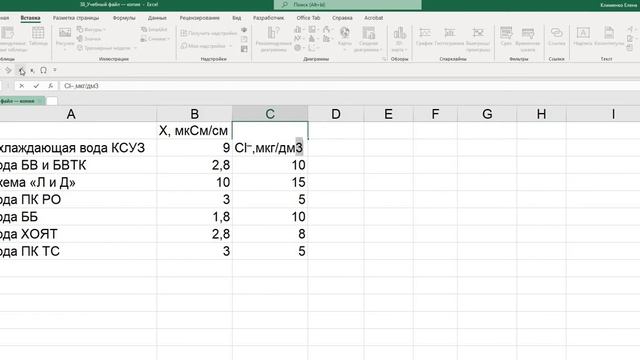Select value 1,8 in column B
The height and width of the screenshot is (360, 640).
[195, 217]
